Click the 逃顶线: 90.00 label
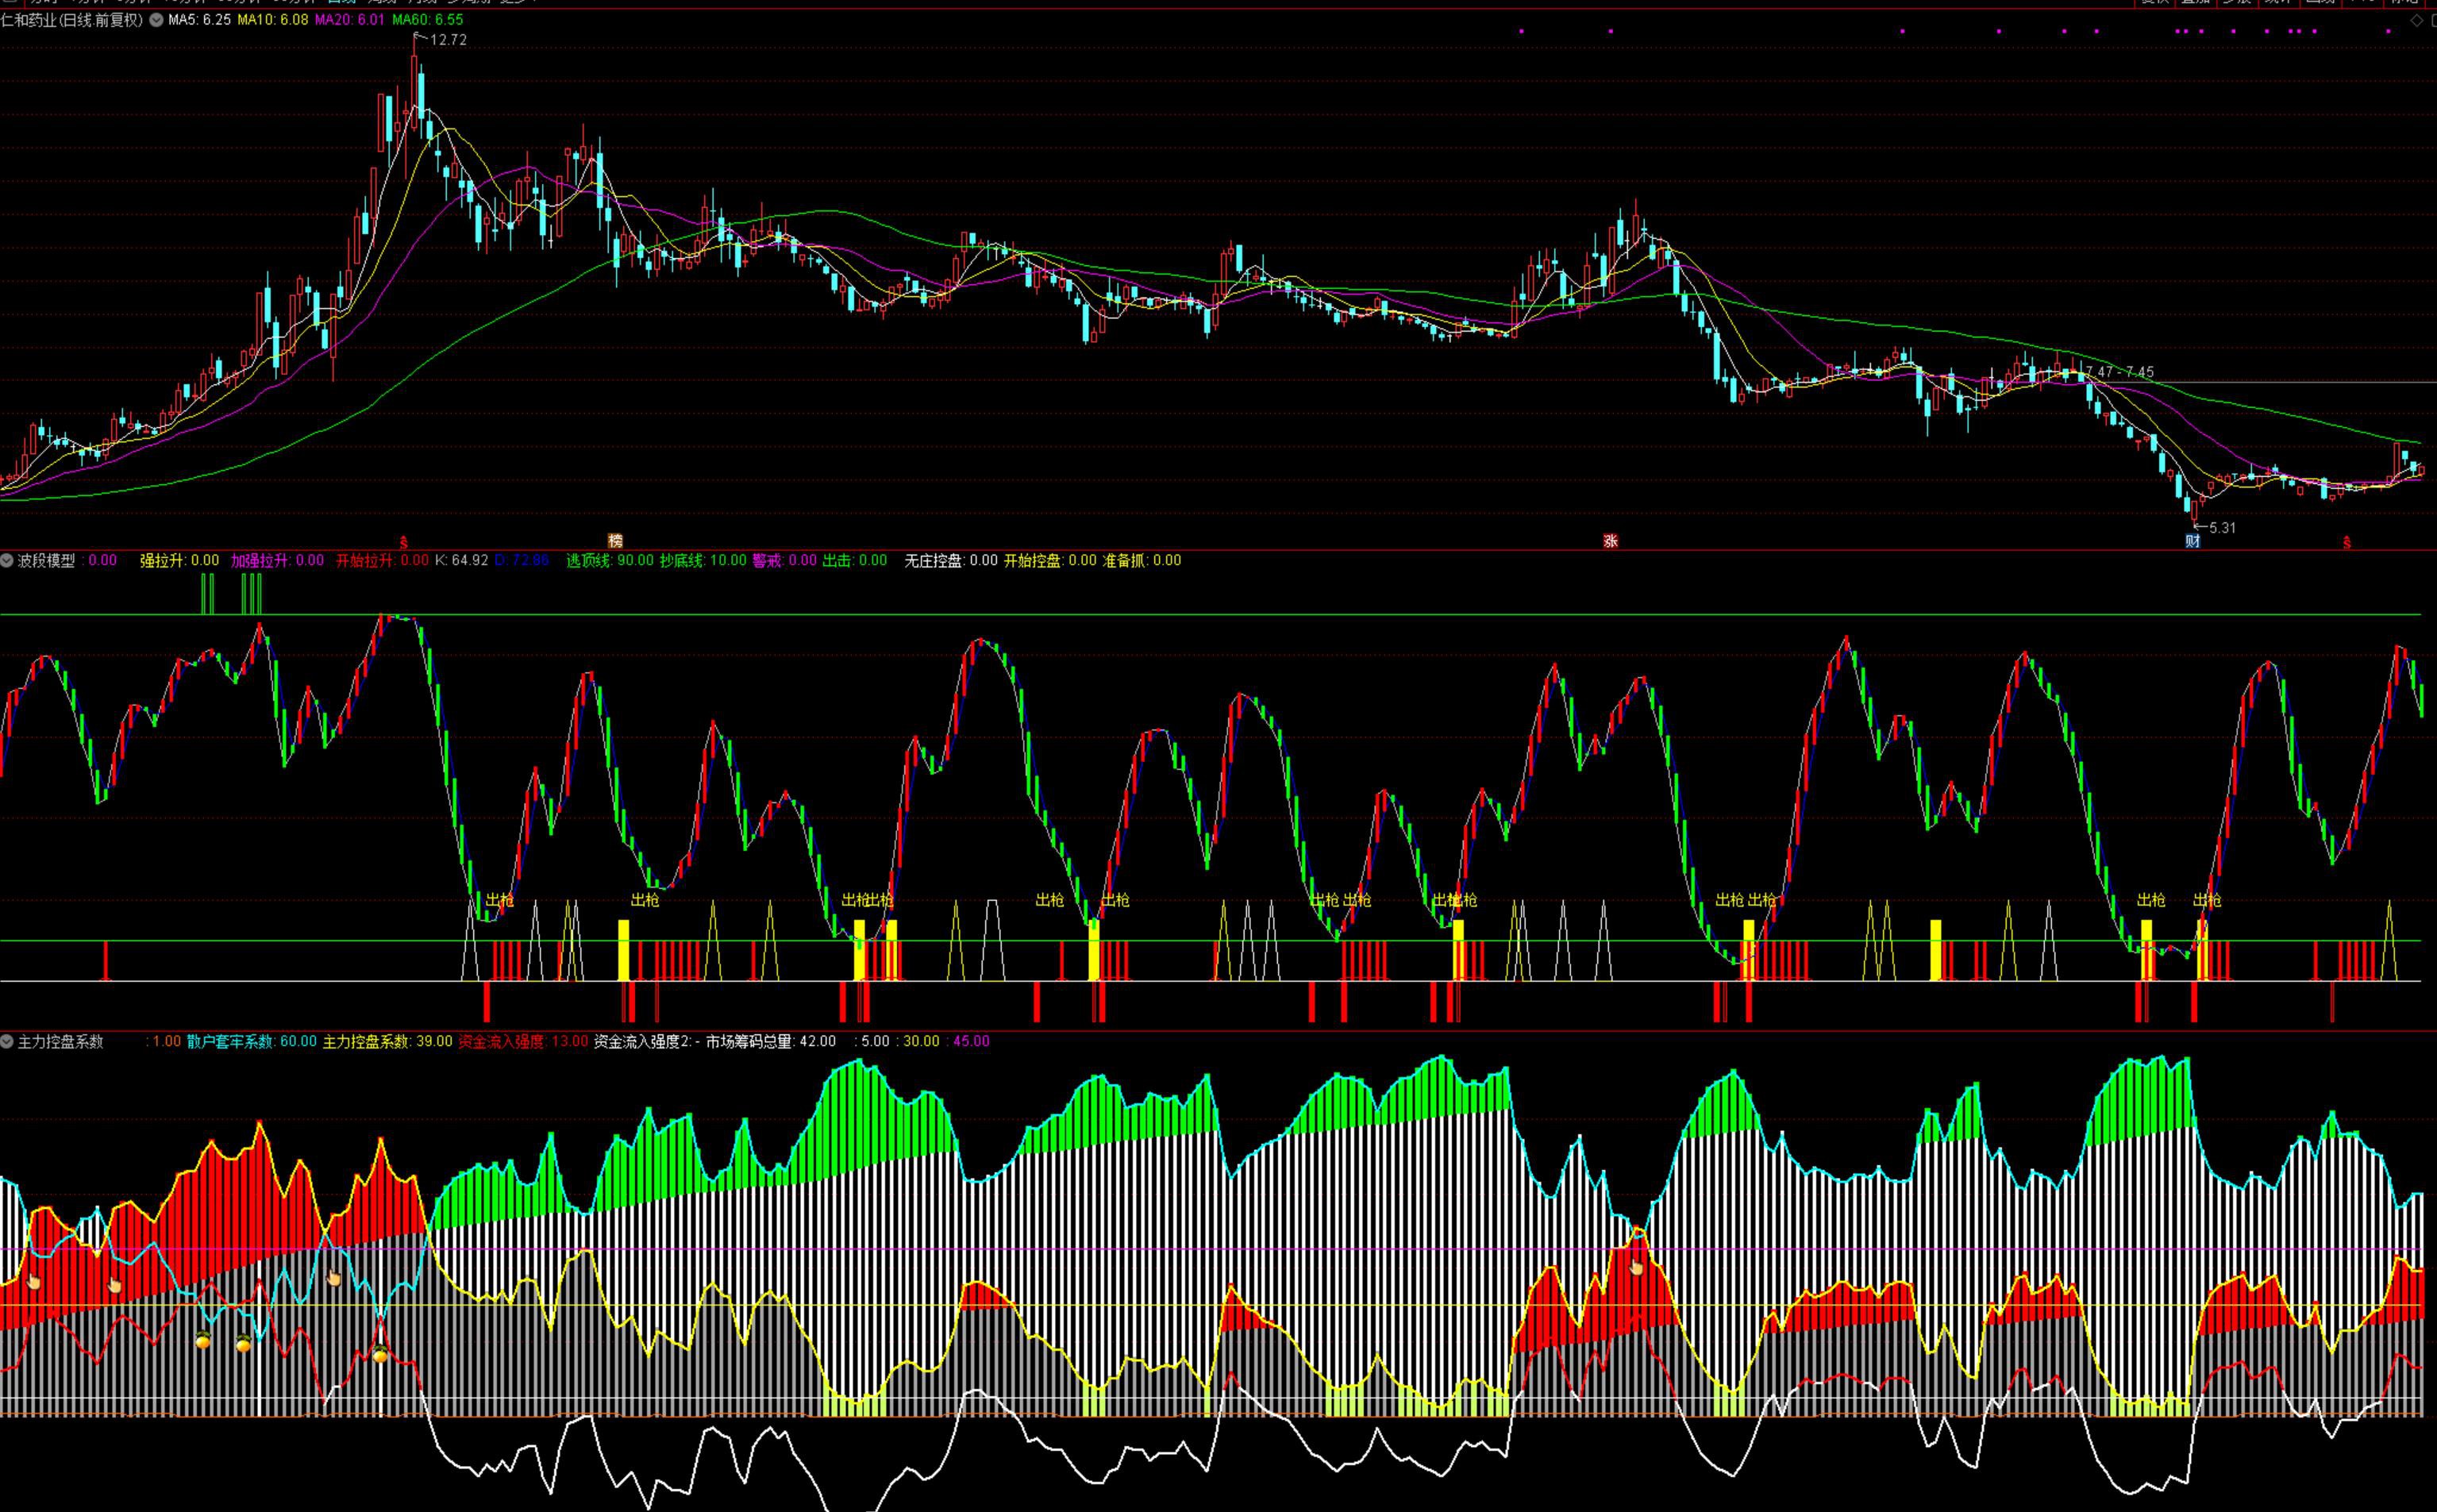This screenshot has width=2437, height=1512. point(610,561)
